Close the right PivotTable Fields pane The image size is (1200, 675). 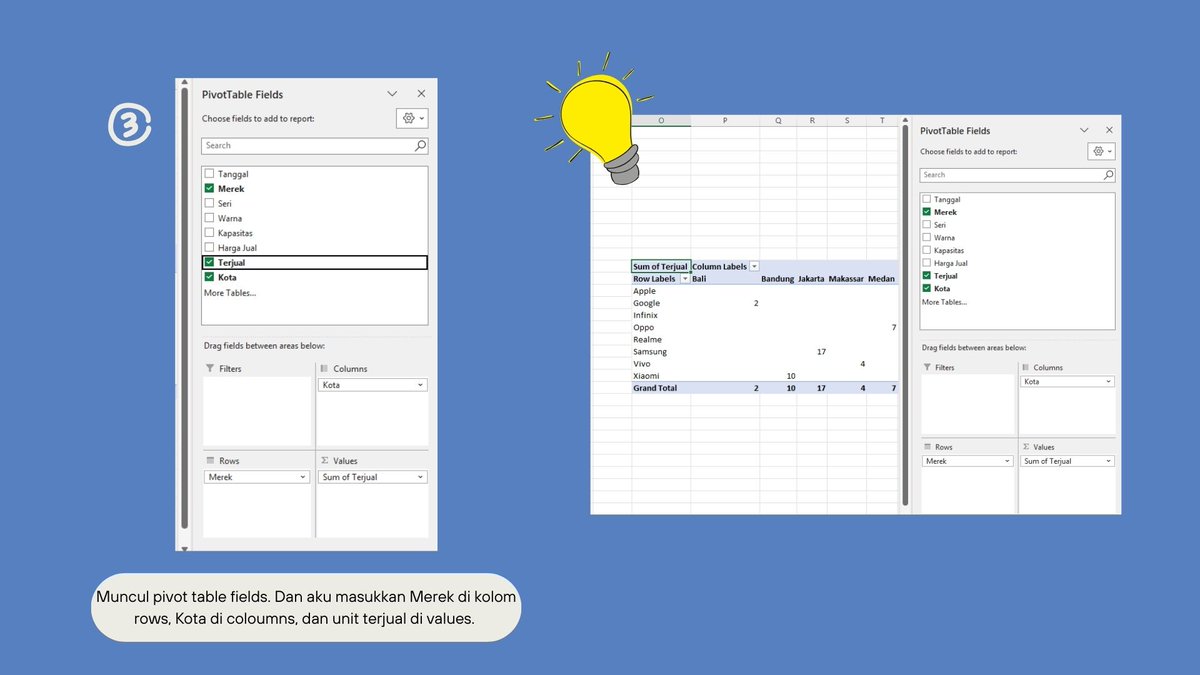coord(1109,130)
